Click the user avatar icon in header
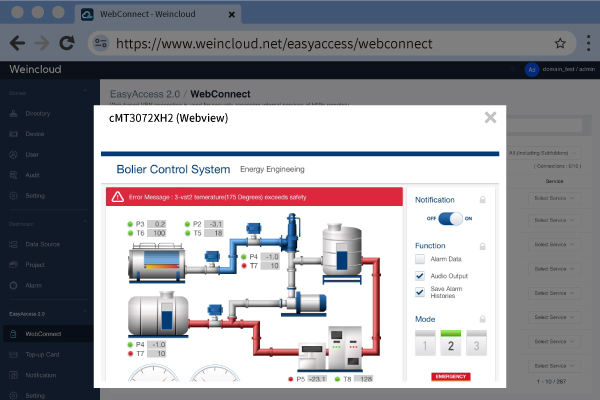600x400 pixels. pos(532,70)
